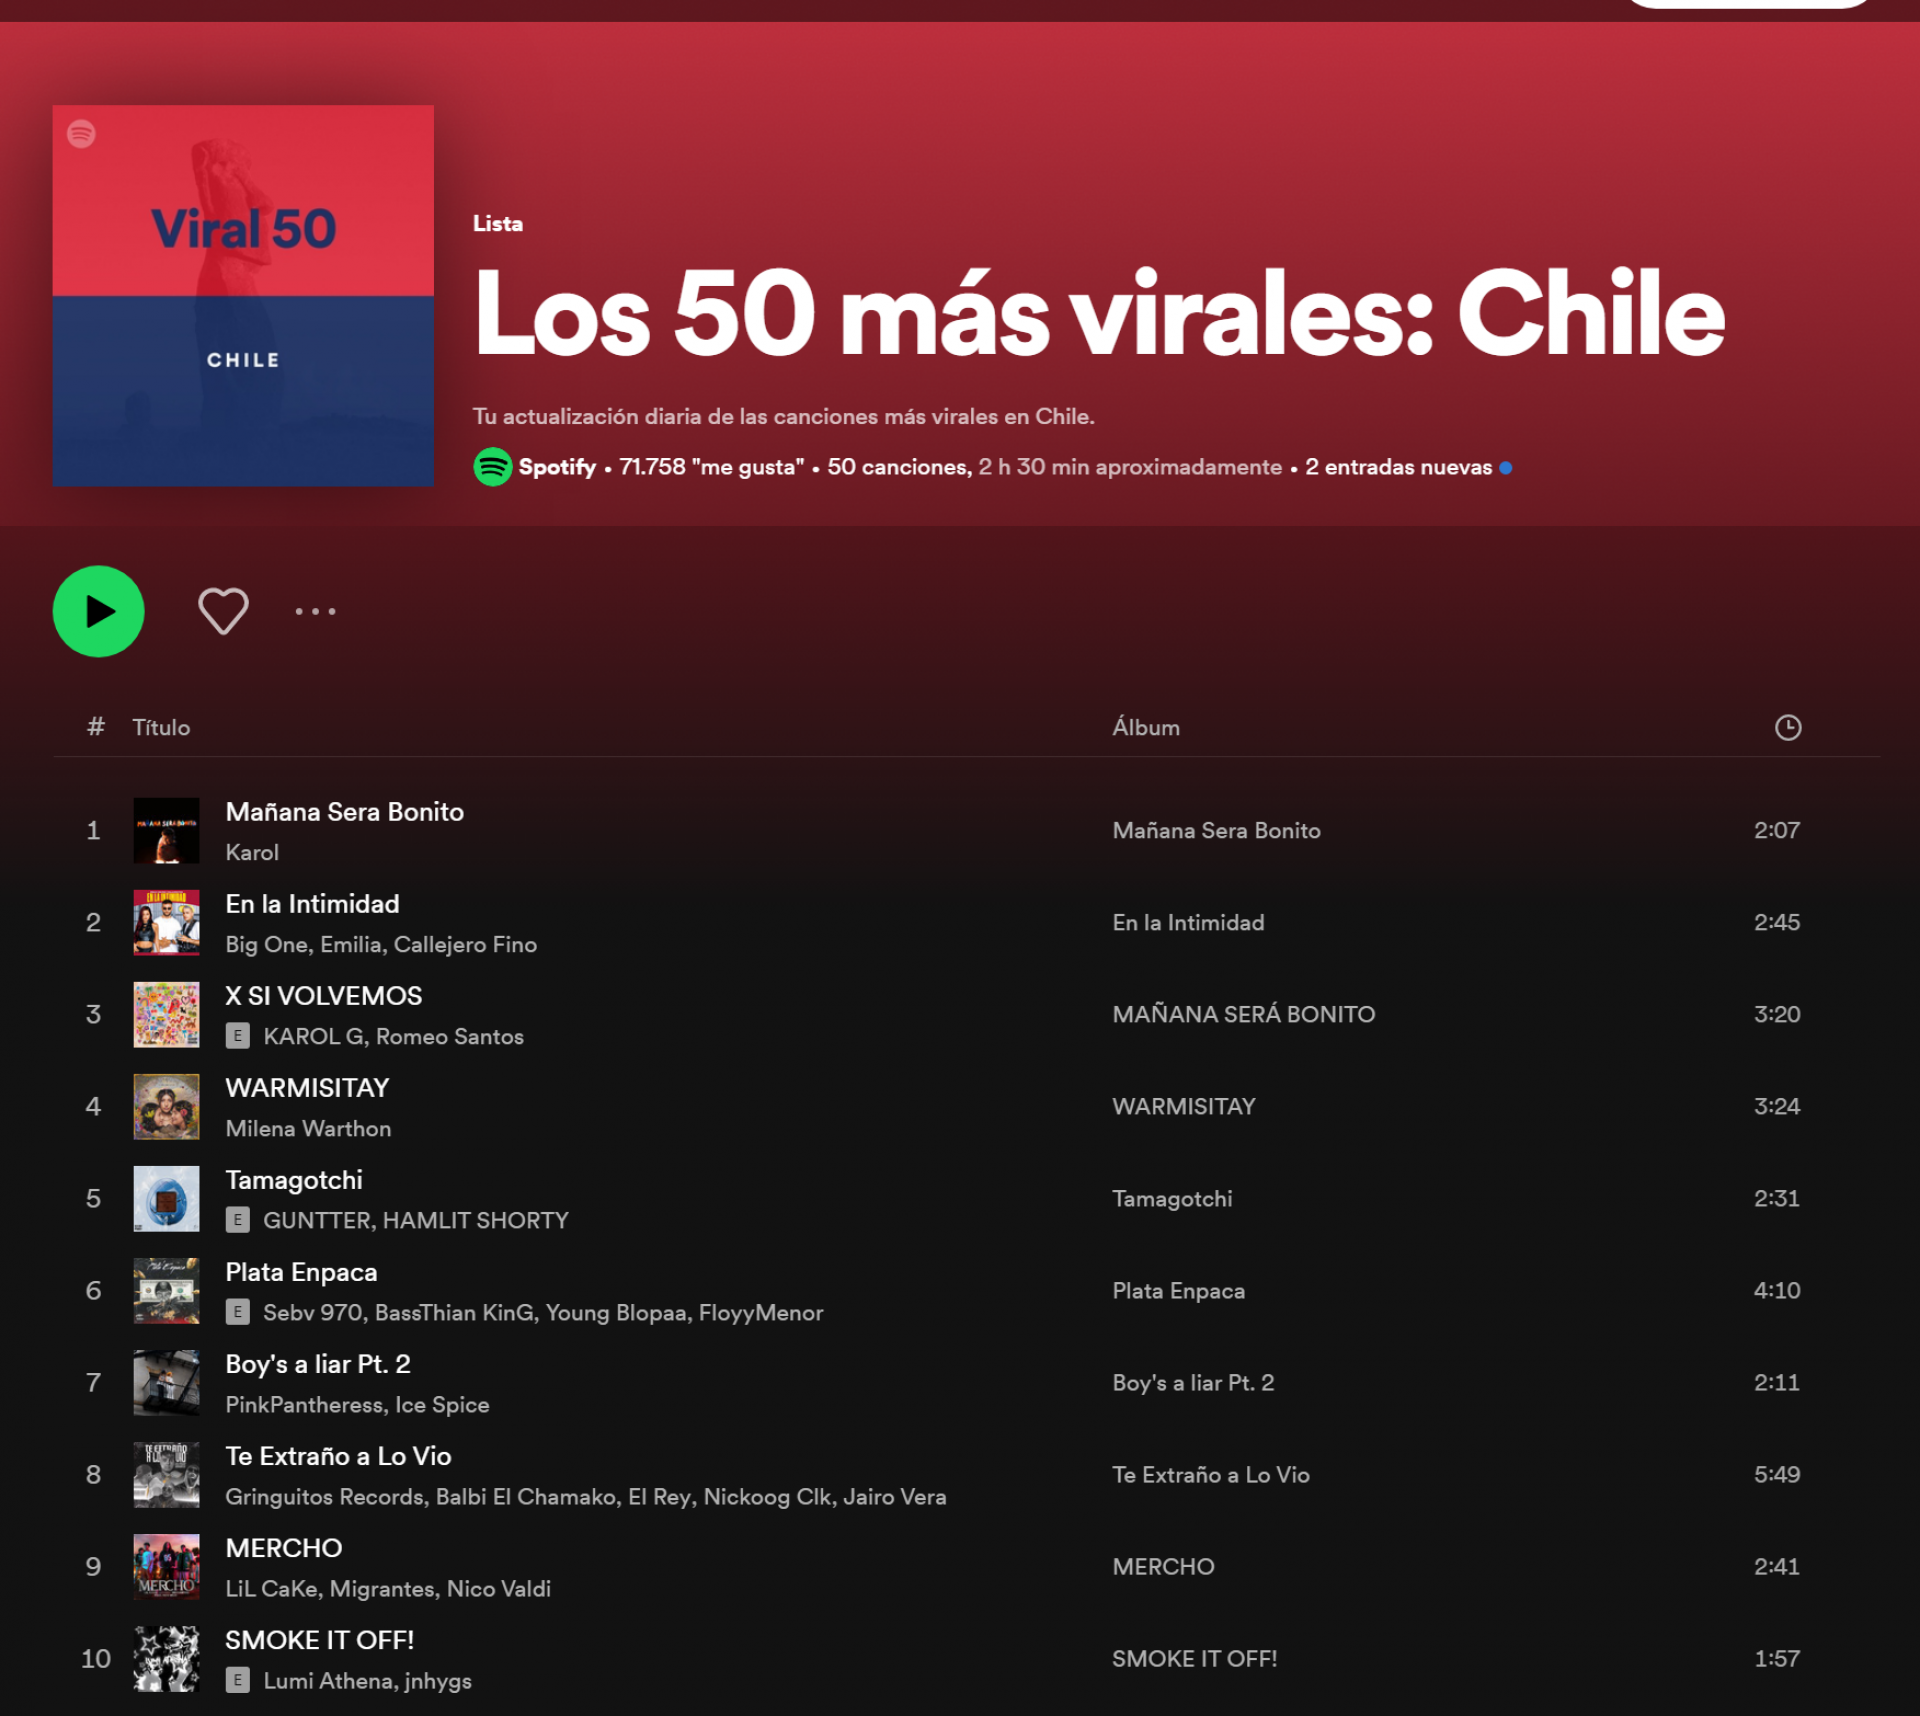Click the Spotify play button icon
This screenshot has width=1920, height=1716.
pyautogui.click(x=99, y=611)
